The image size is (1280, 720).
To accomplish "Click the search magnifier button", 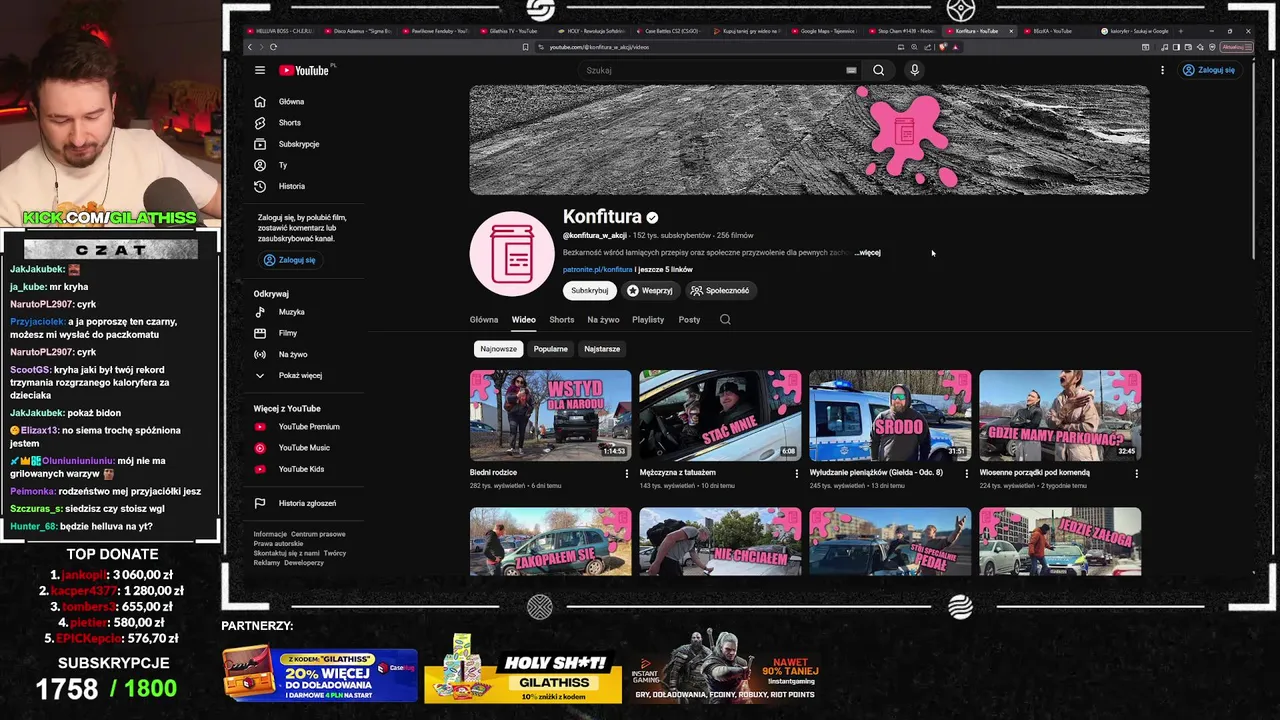I will click(878, 70).
